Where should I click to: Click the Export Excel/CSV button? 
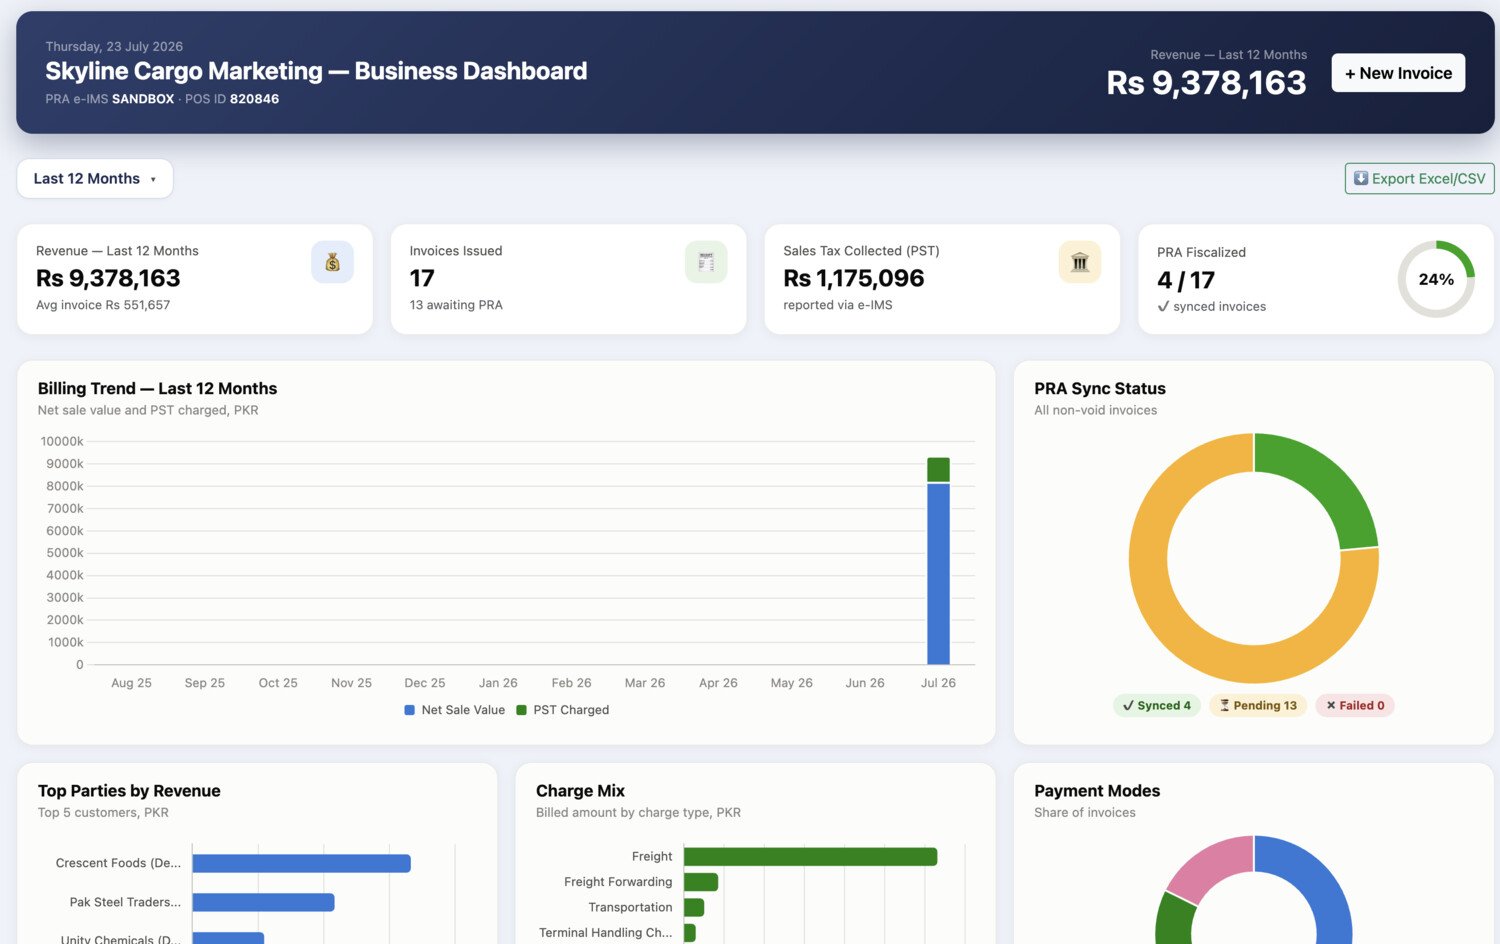pos(1419,178)
